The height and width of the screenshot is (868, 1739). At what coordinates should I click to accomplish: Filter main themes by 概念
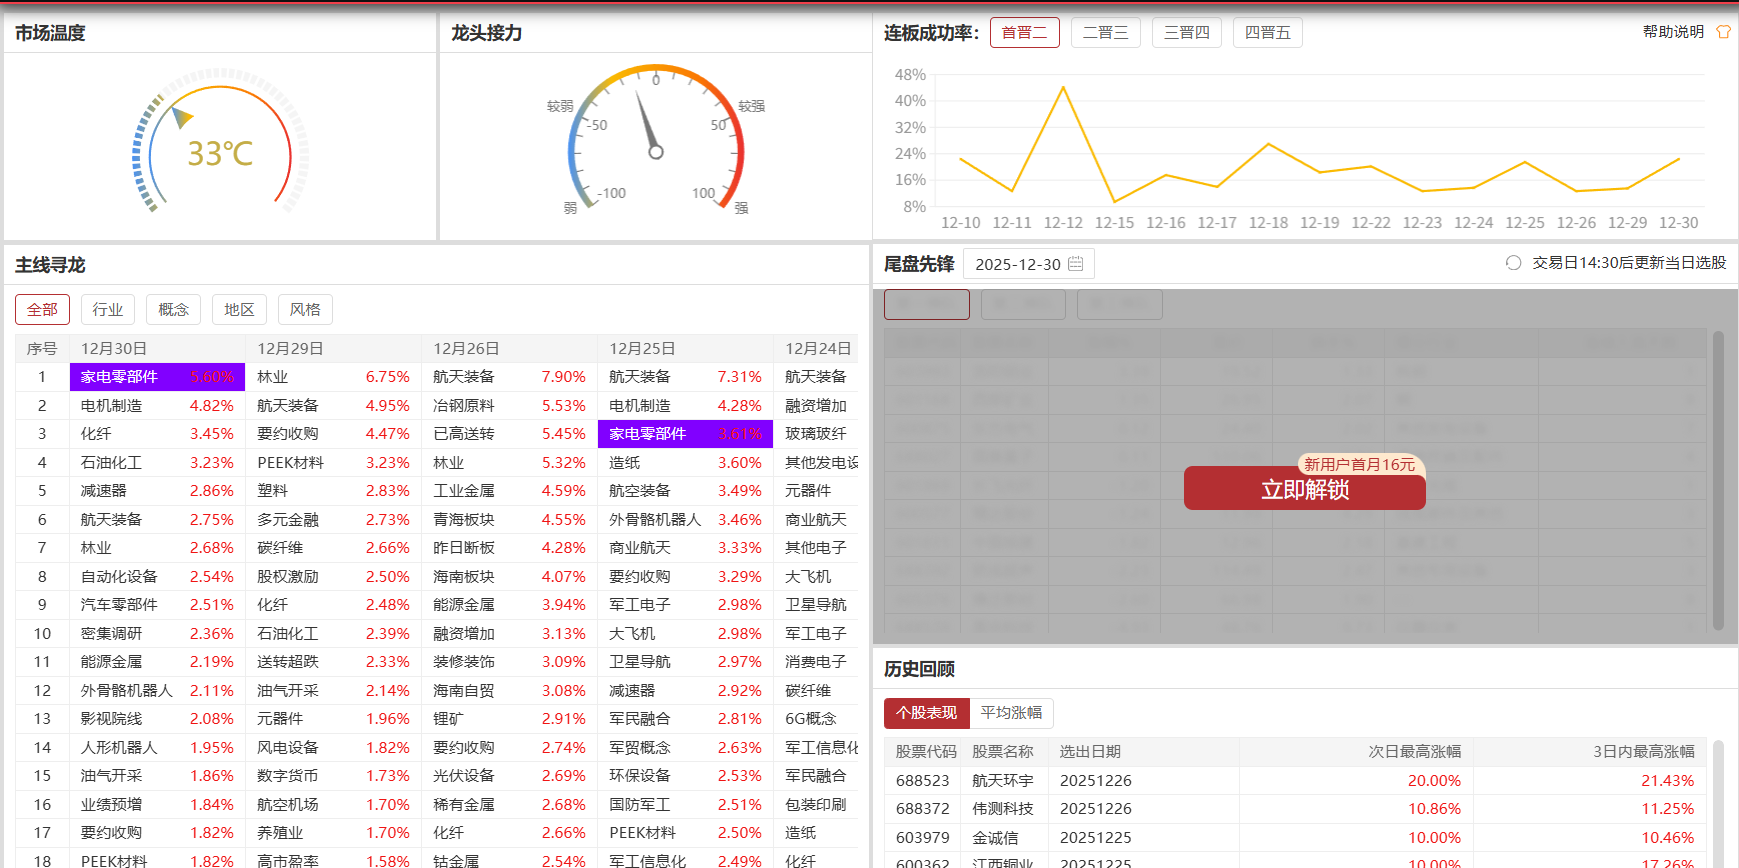tap(173, 310)
